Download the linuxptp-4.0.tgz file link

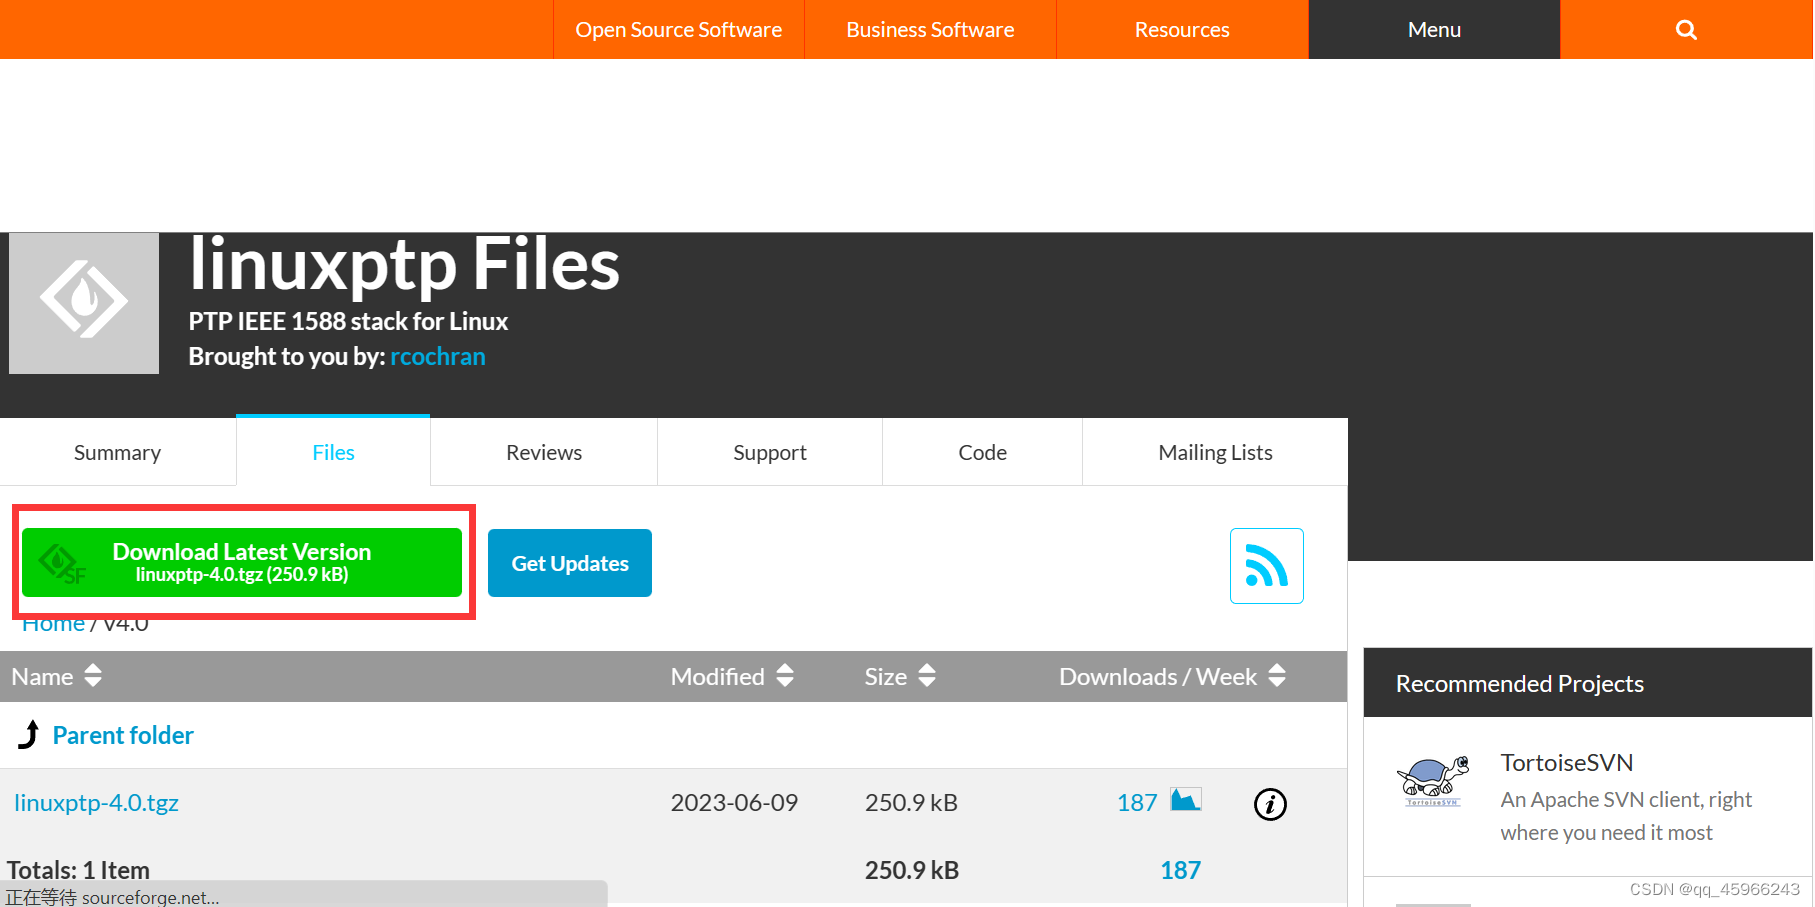96,803
